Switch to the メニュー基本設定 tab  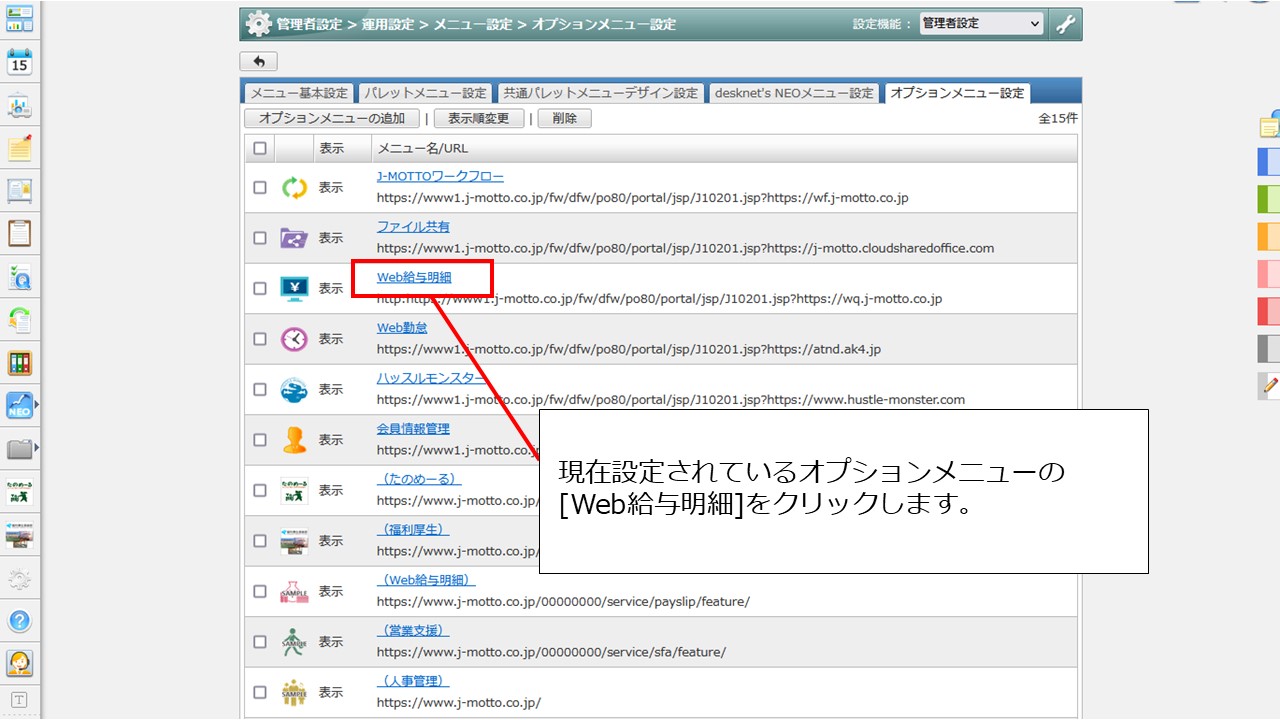[299, 93]
